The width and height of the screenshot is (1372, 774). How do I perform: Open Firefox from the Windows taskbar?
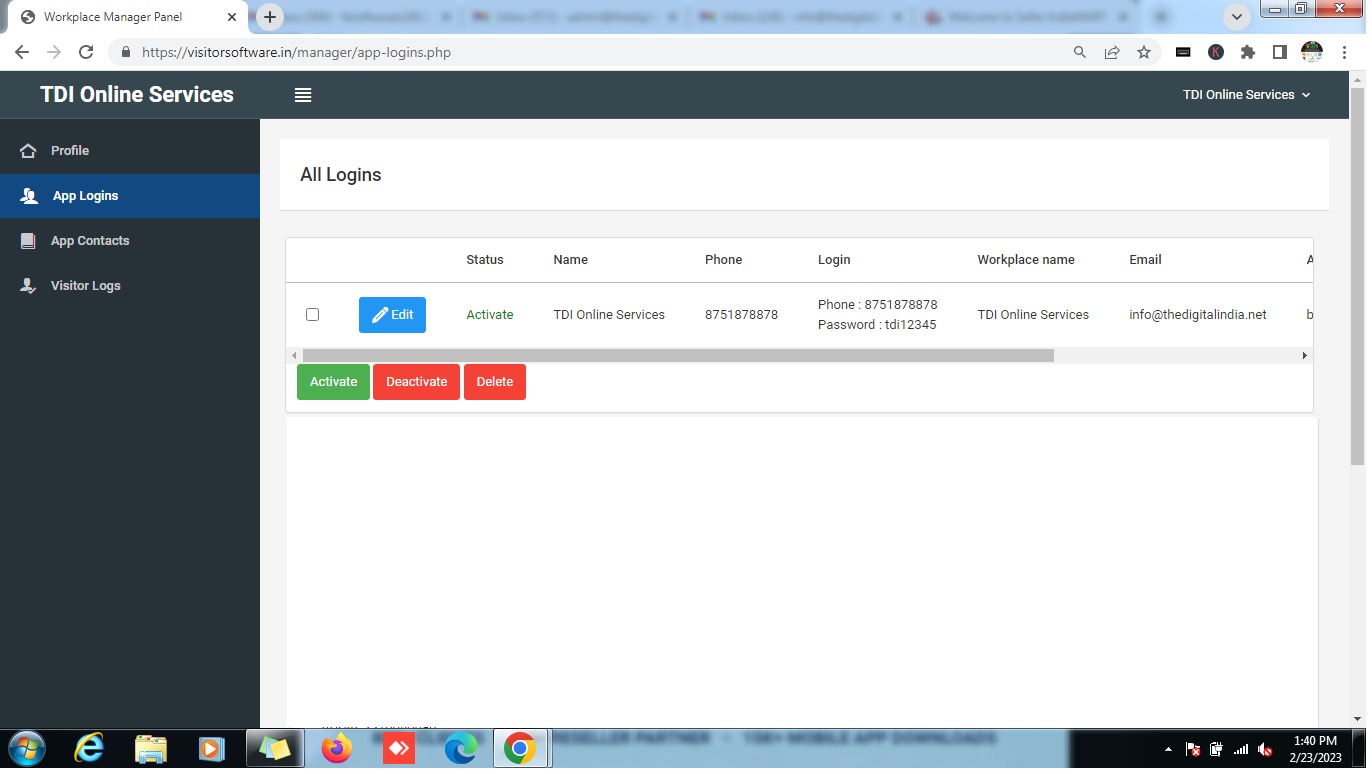coord(337,748)
